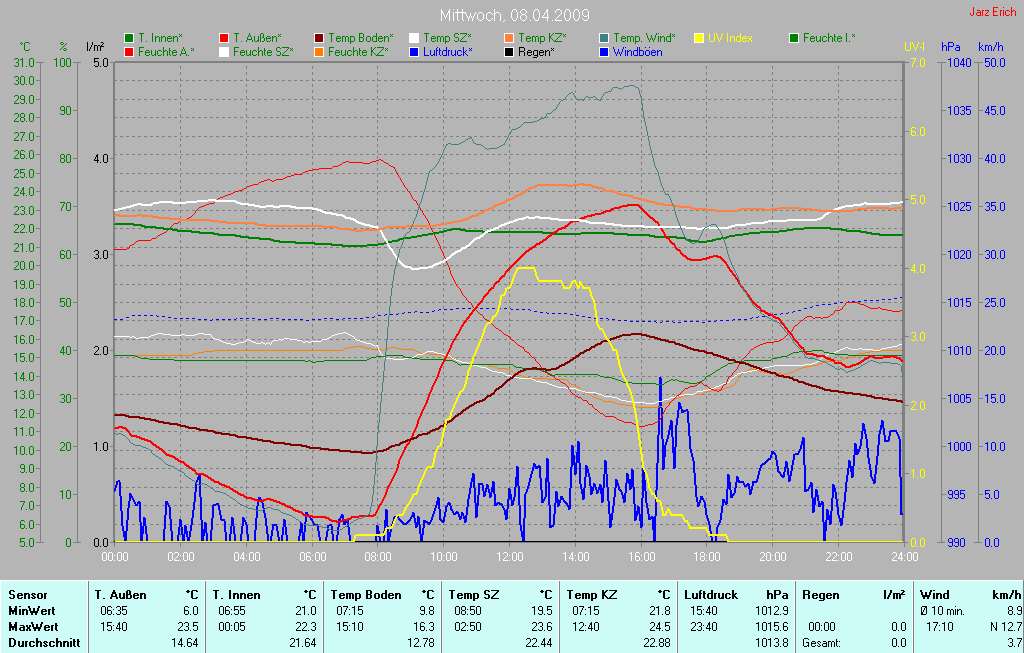The height and width of the screenshot is (653, 1024).
Task: Click the blue Luftdruck legend marker
Action: [414, 51]
